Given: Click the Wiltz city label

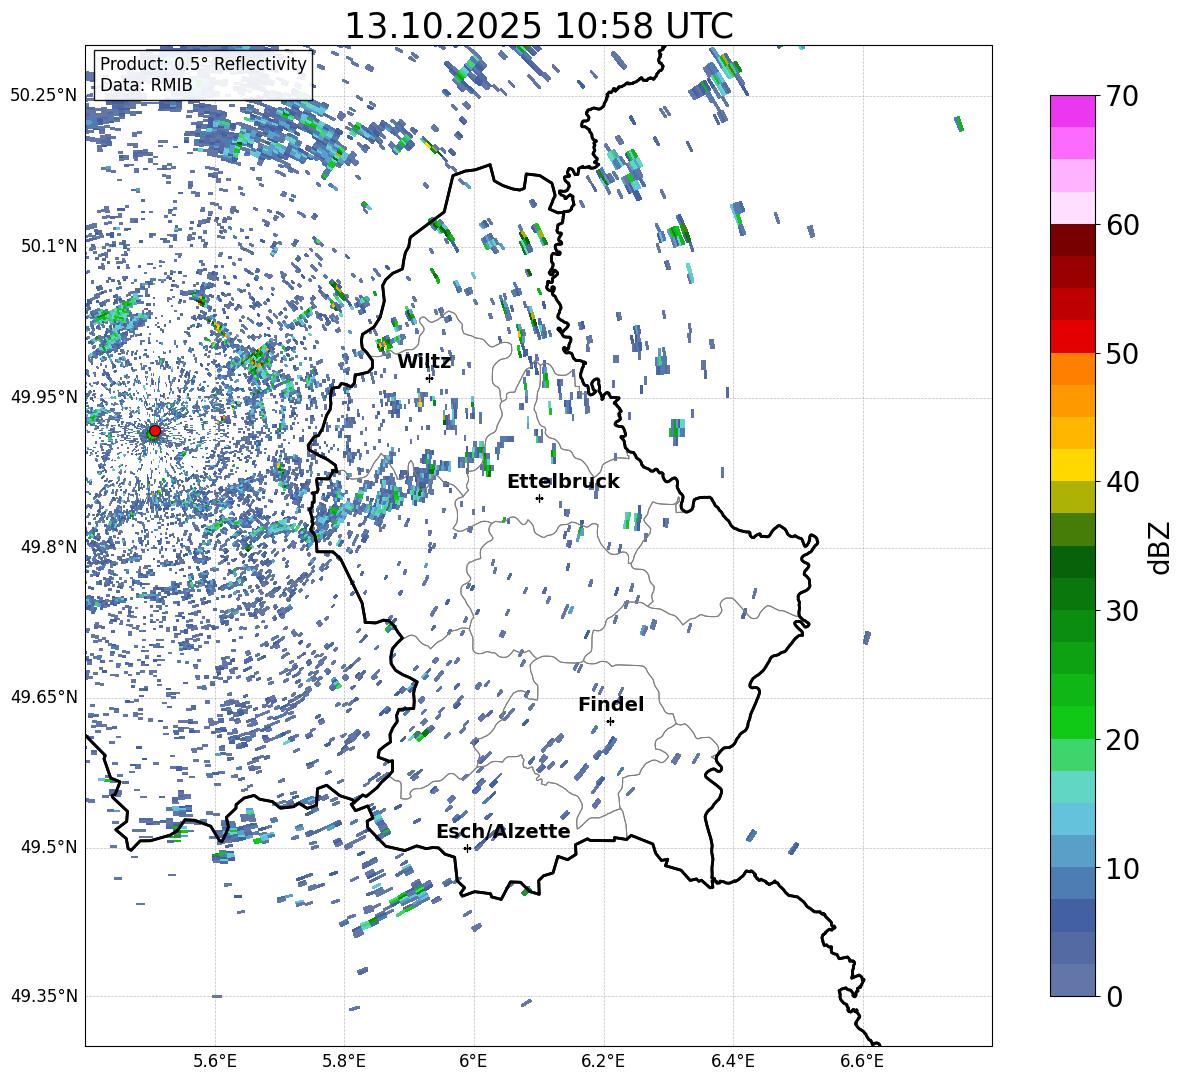Looking at the screenshot, I should click(424, 362).
